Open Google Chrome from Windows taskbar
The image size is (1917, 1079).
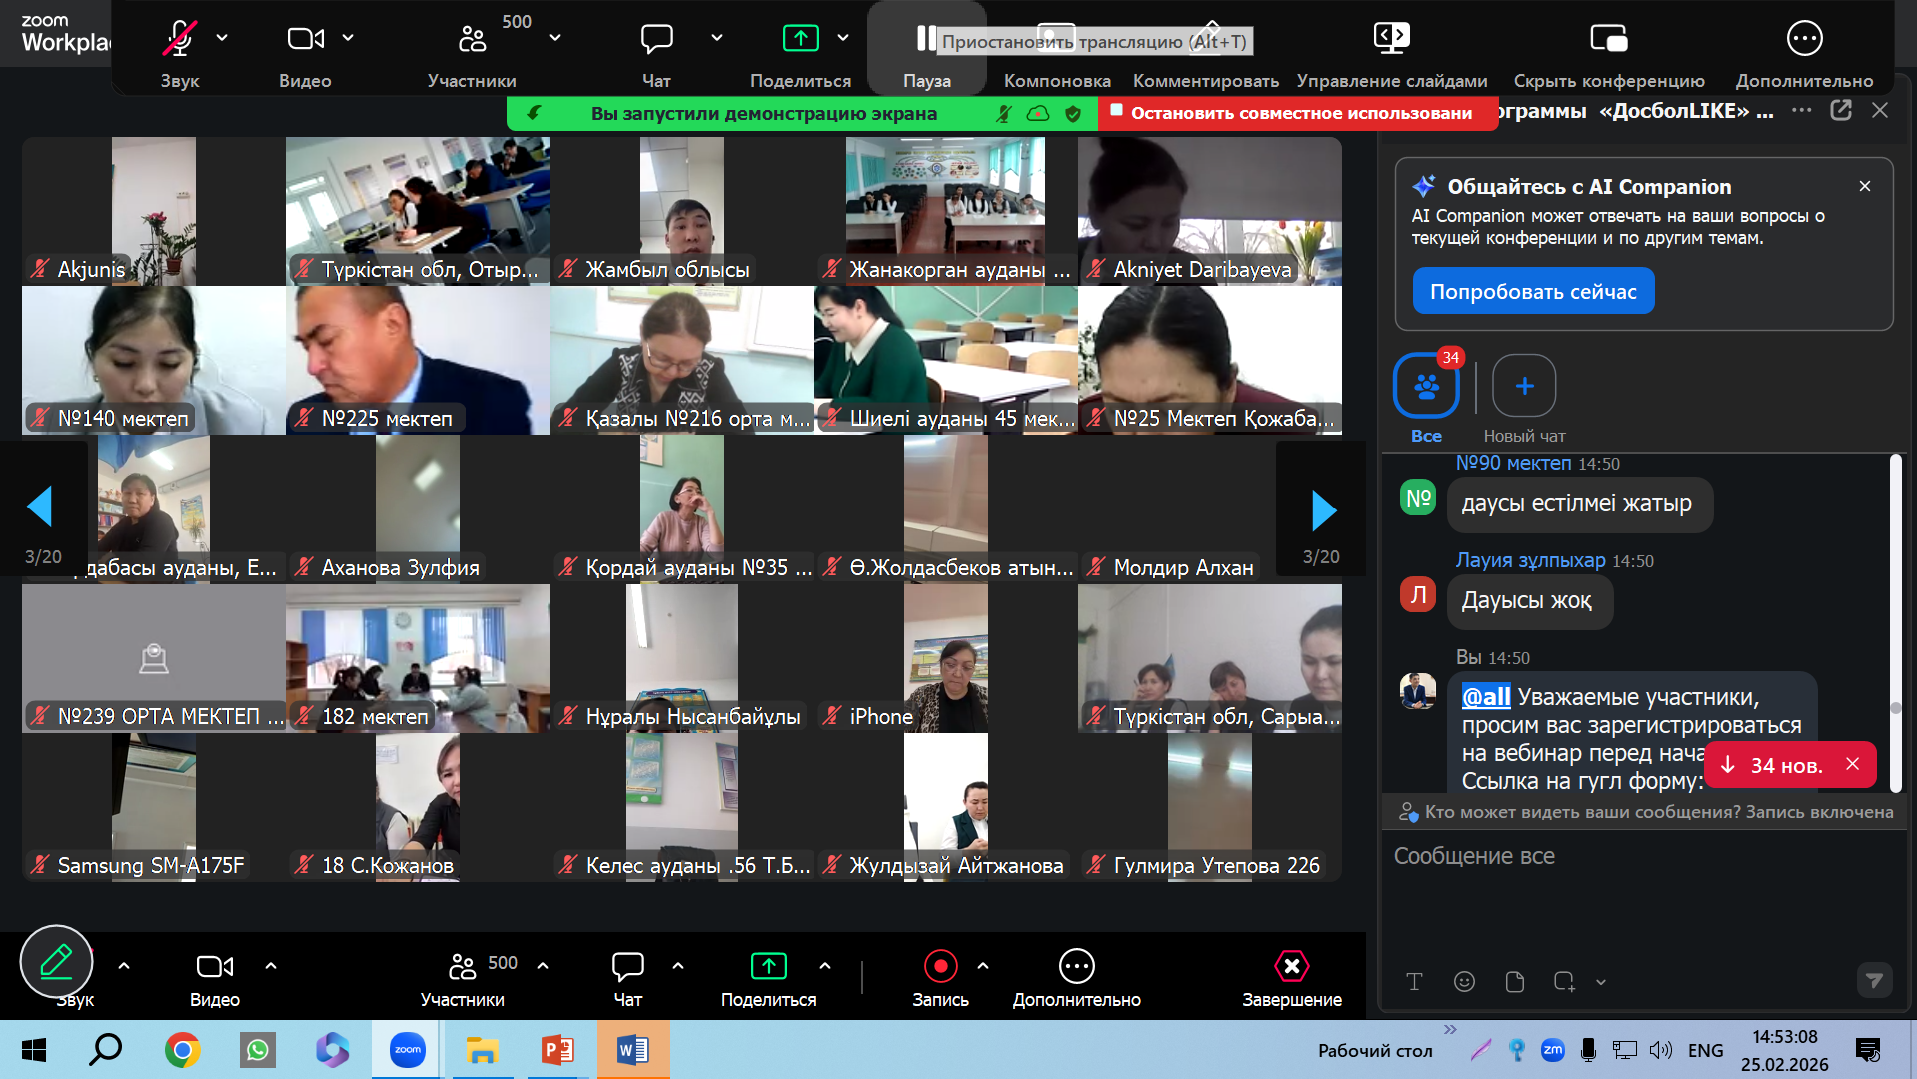182,1050
